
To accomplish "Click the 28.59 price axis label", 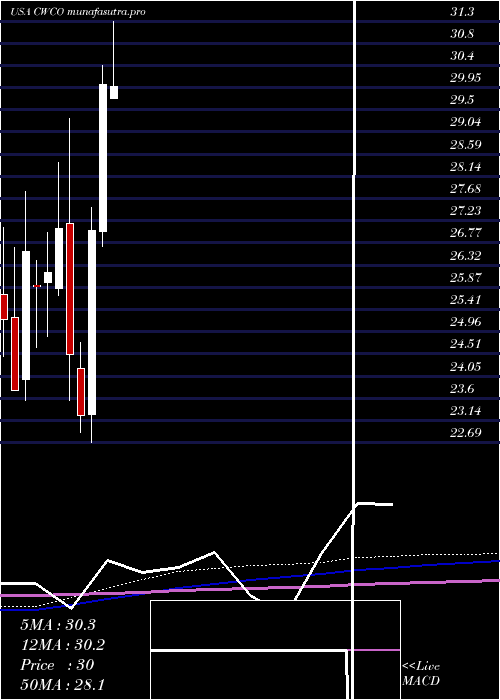I will point(465,145).
